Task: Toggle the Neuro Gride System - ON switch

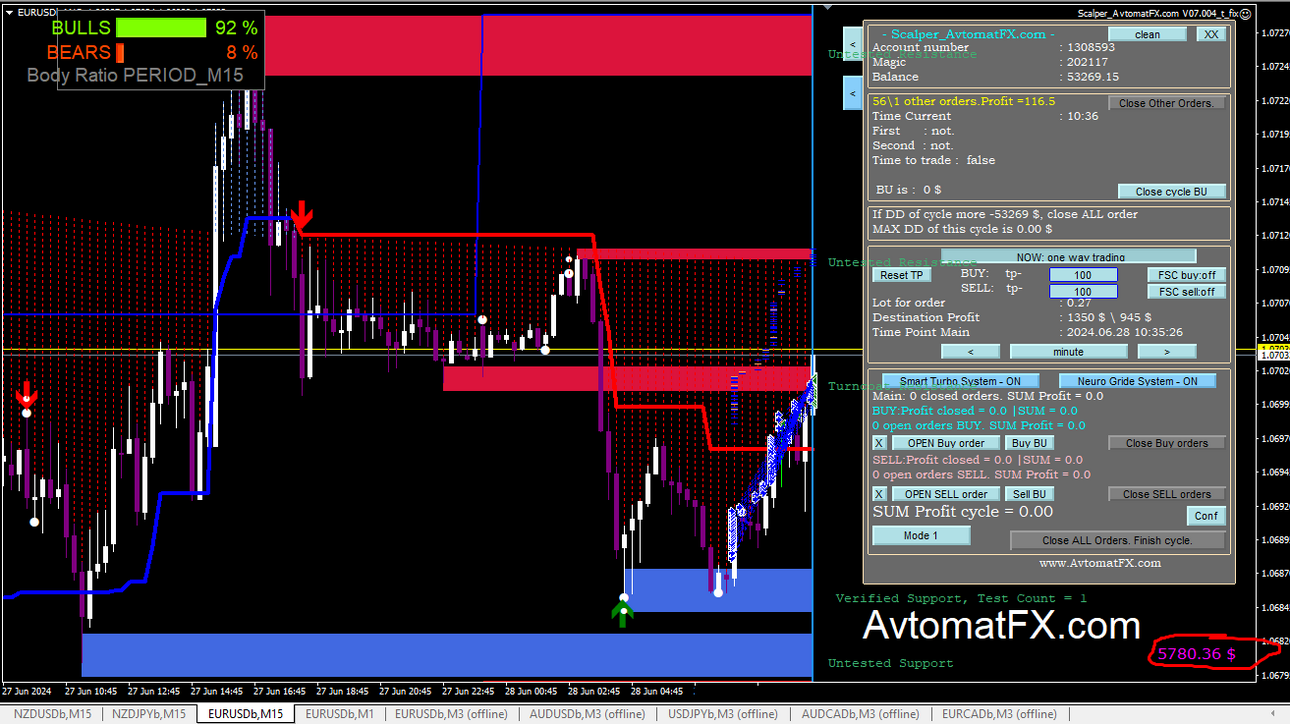Action: (x=1138, y=381)
